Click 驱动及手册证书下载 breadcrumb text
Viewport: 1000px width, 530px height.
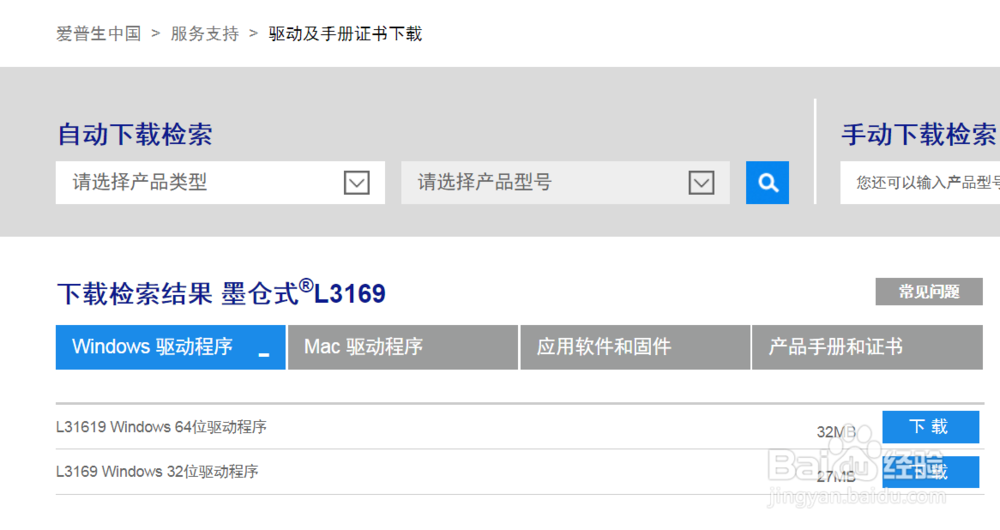point(346,34)
